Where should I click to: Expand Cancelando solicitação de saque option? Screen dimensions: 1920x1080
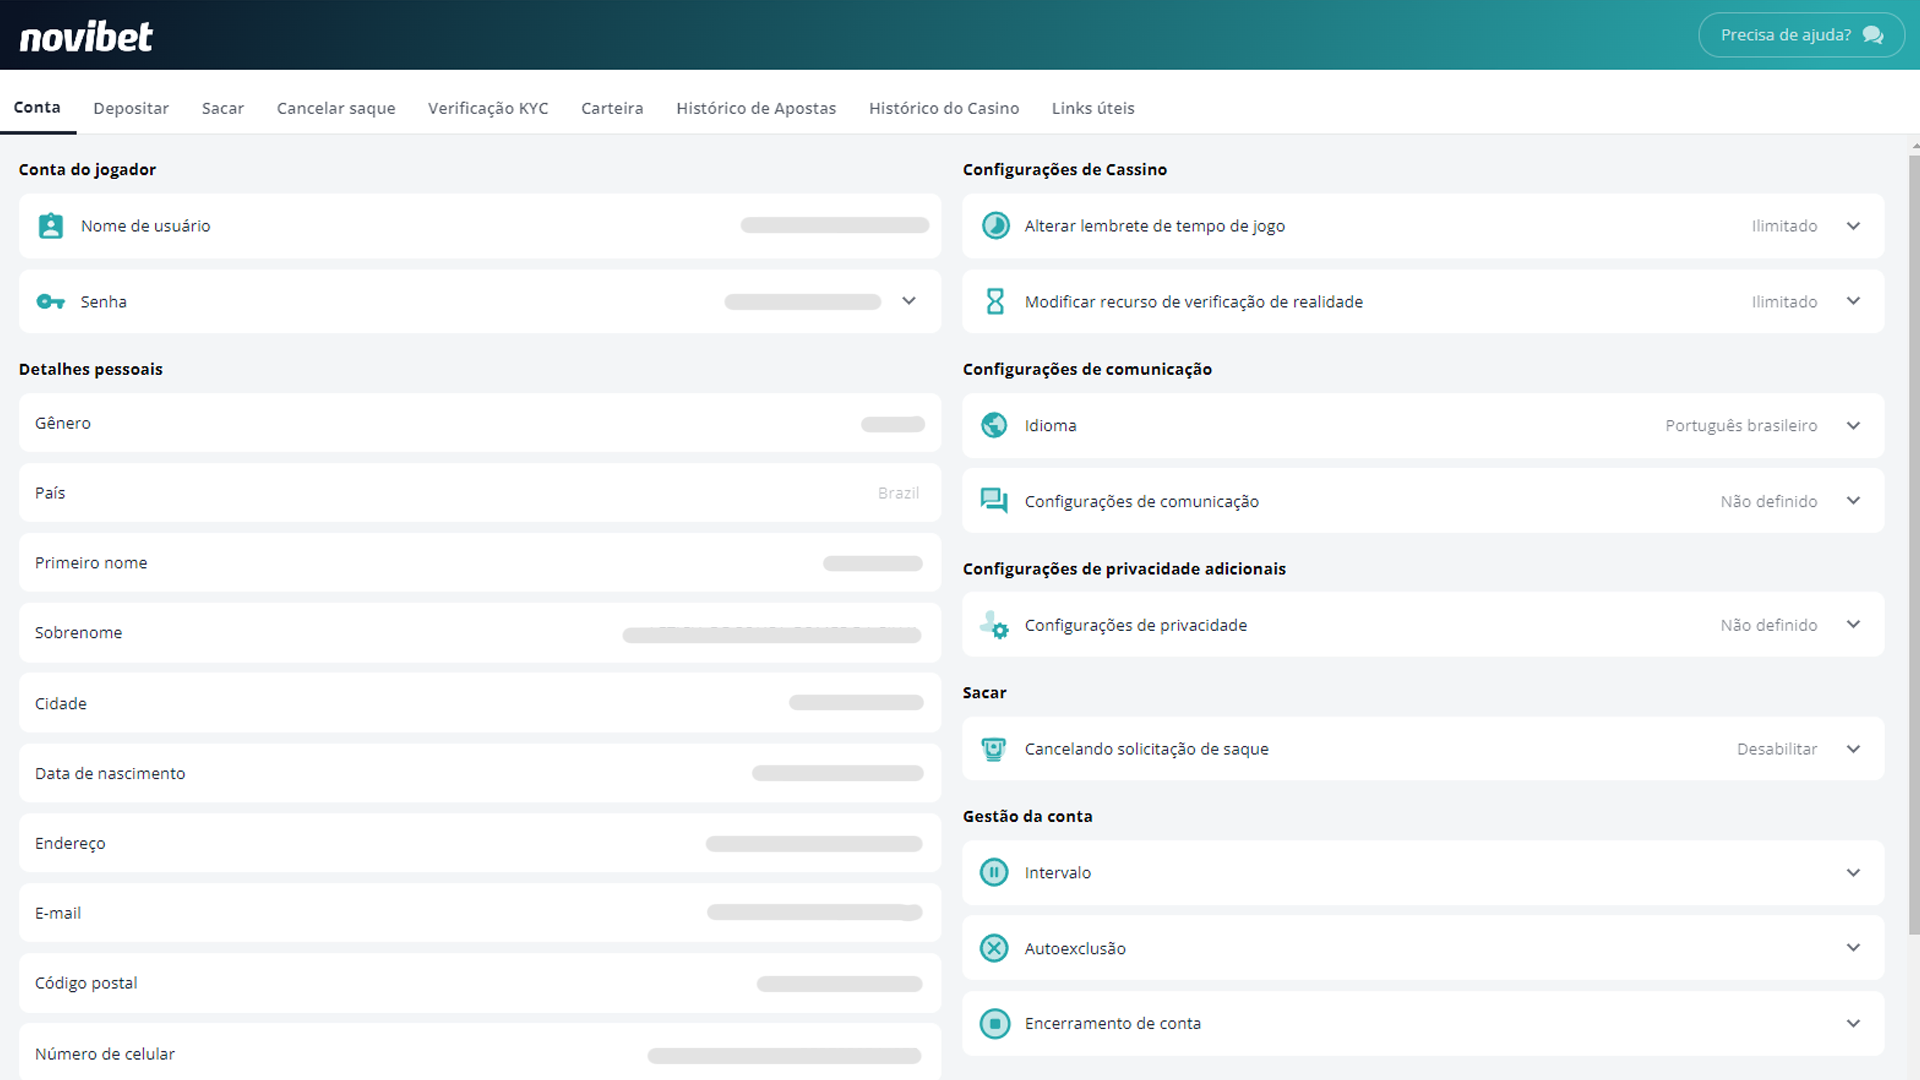(1853, 749)
